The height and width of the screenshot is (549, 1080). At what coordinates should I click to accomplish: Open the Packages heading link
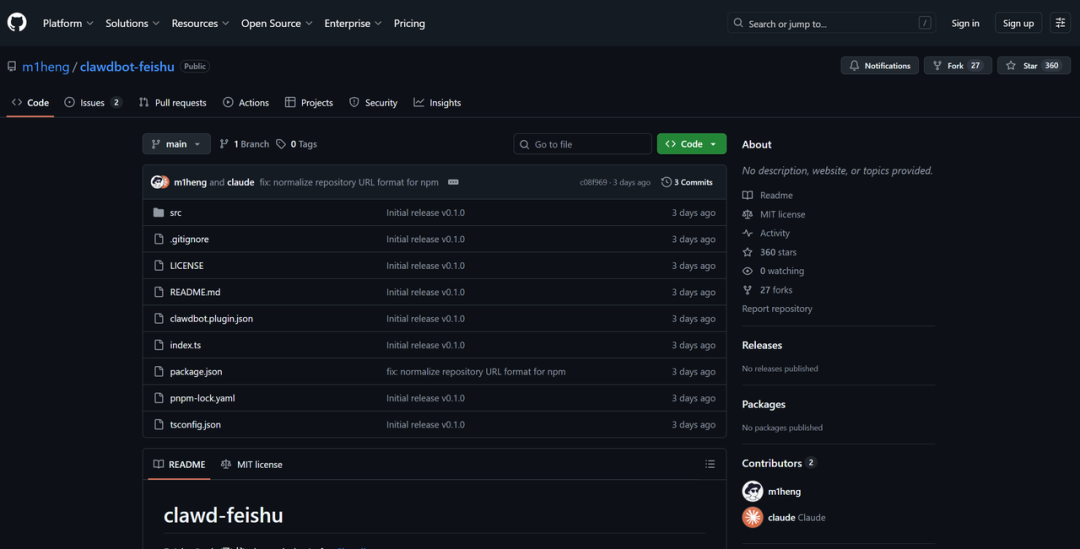pos(763,404)
